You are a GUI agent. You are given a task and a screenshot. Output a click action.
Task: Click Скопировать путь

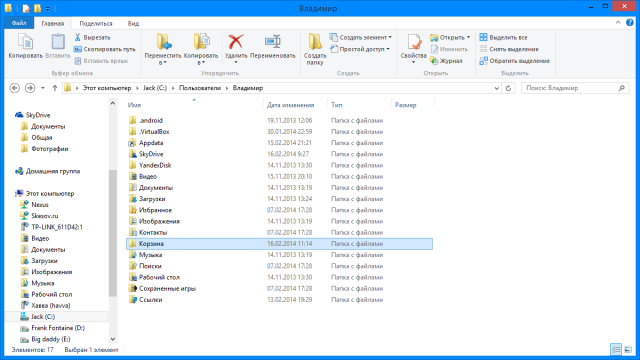coord(104,49)
